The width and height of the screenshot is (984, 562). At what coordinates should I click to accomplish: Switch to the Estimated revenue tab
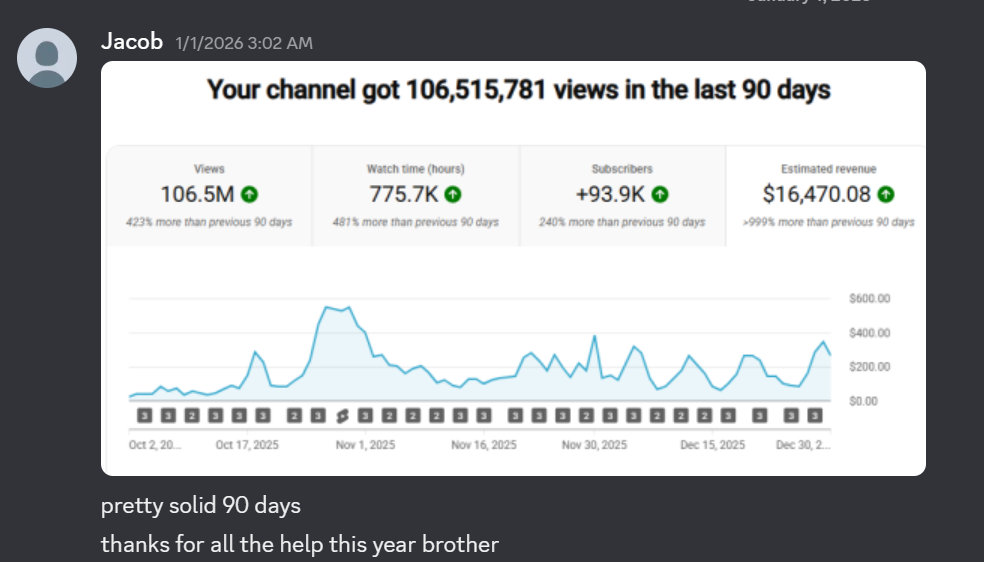(826, 196)
